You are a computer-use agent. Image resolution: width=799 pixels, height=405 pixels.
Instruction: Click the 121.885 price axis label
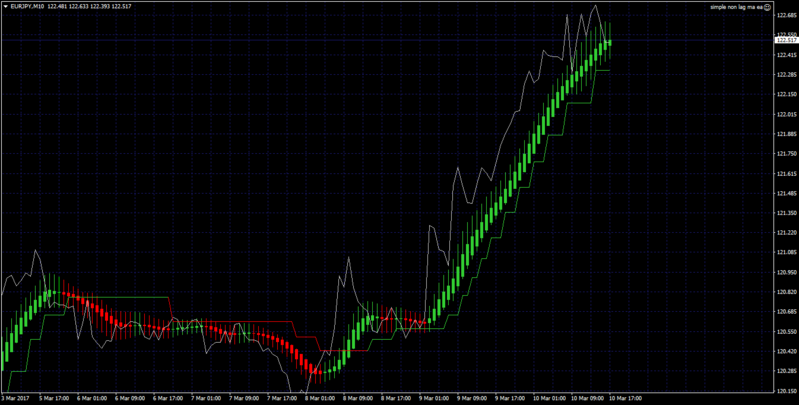pos(786,134)
